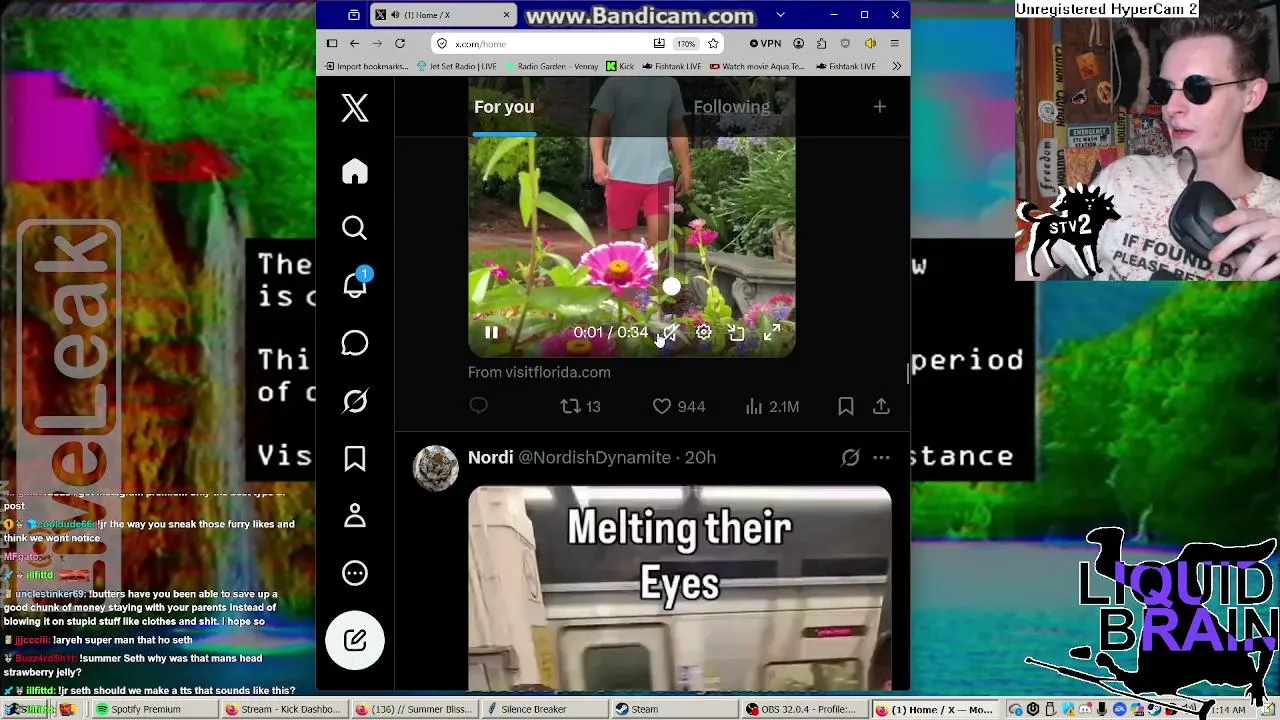Open the browser application menu
The width and height of the screenshot is (1280, 720).
[894, 44]
